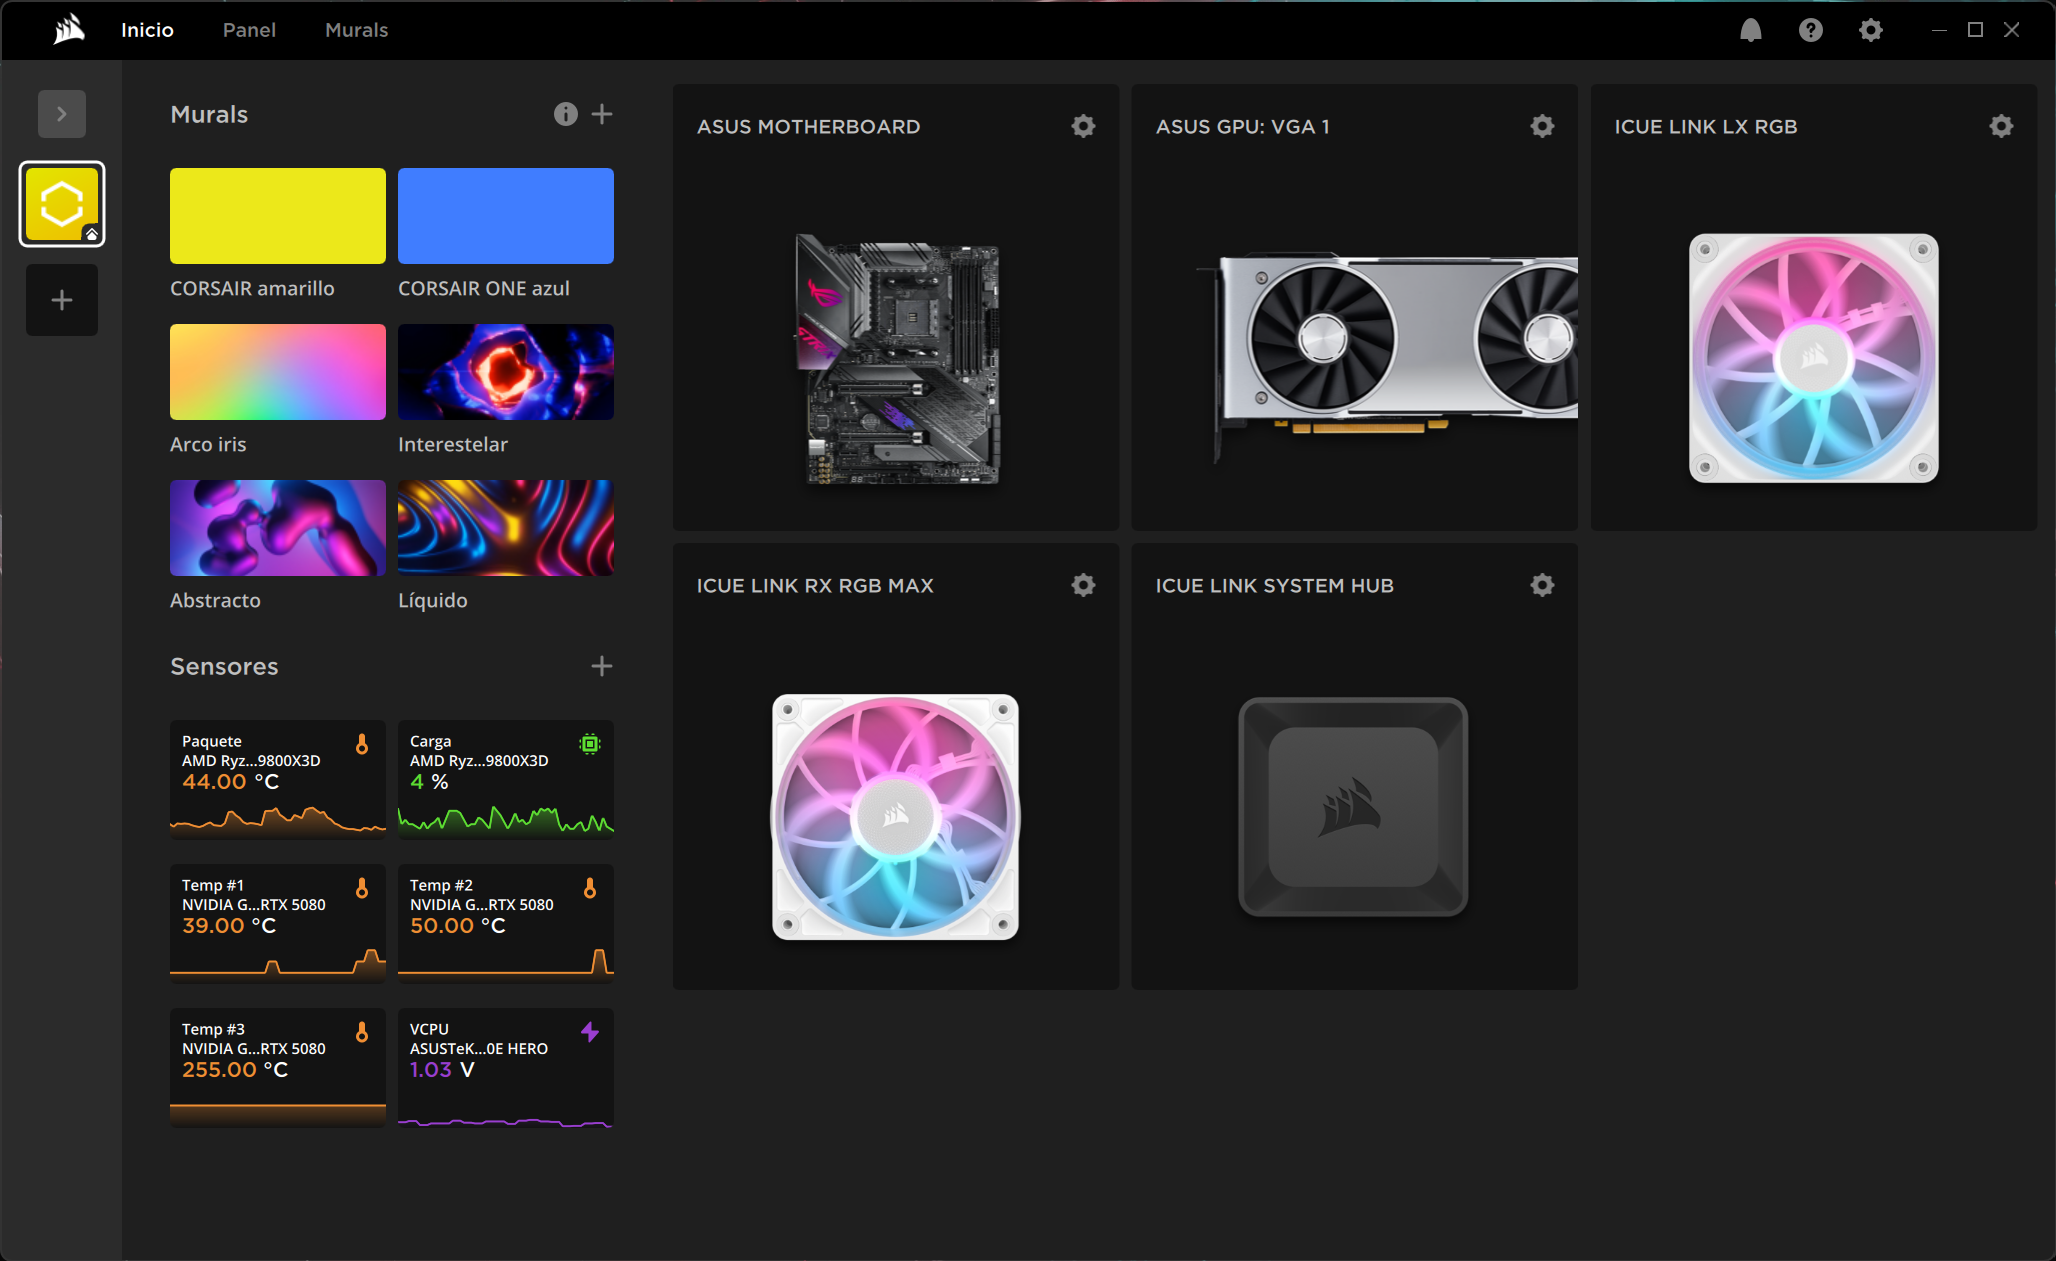Image resolution: width=2056 pixels, height=1261 pixels.
Task: Click the ICUE LINK SYSTEM HUB title
Action: [x=1275, y=586]
